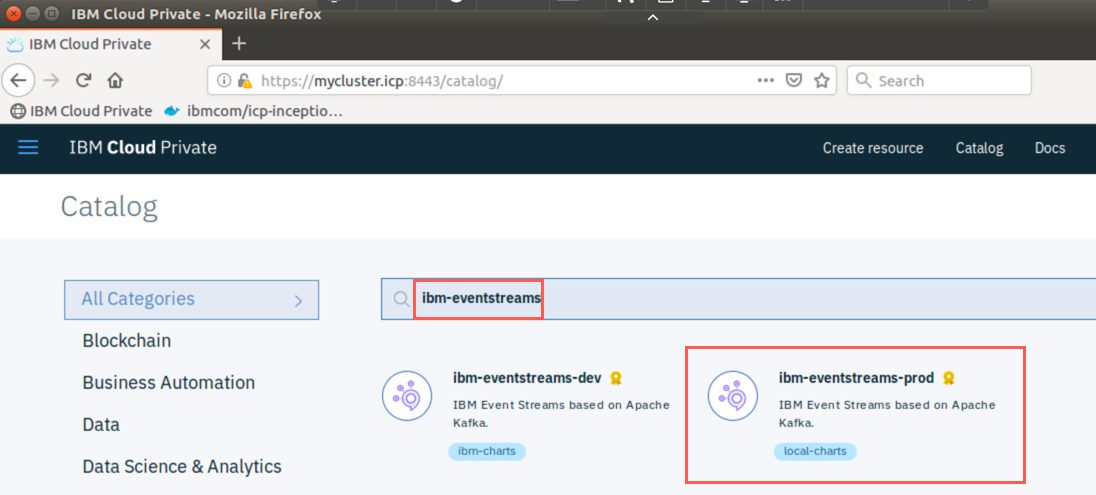This screenshot has width=1096, height=495.
Task: Open the hamburger navigation menu
Action: tap(28, 148)
